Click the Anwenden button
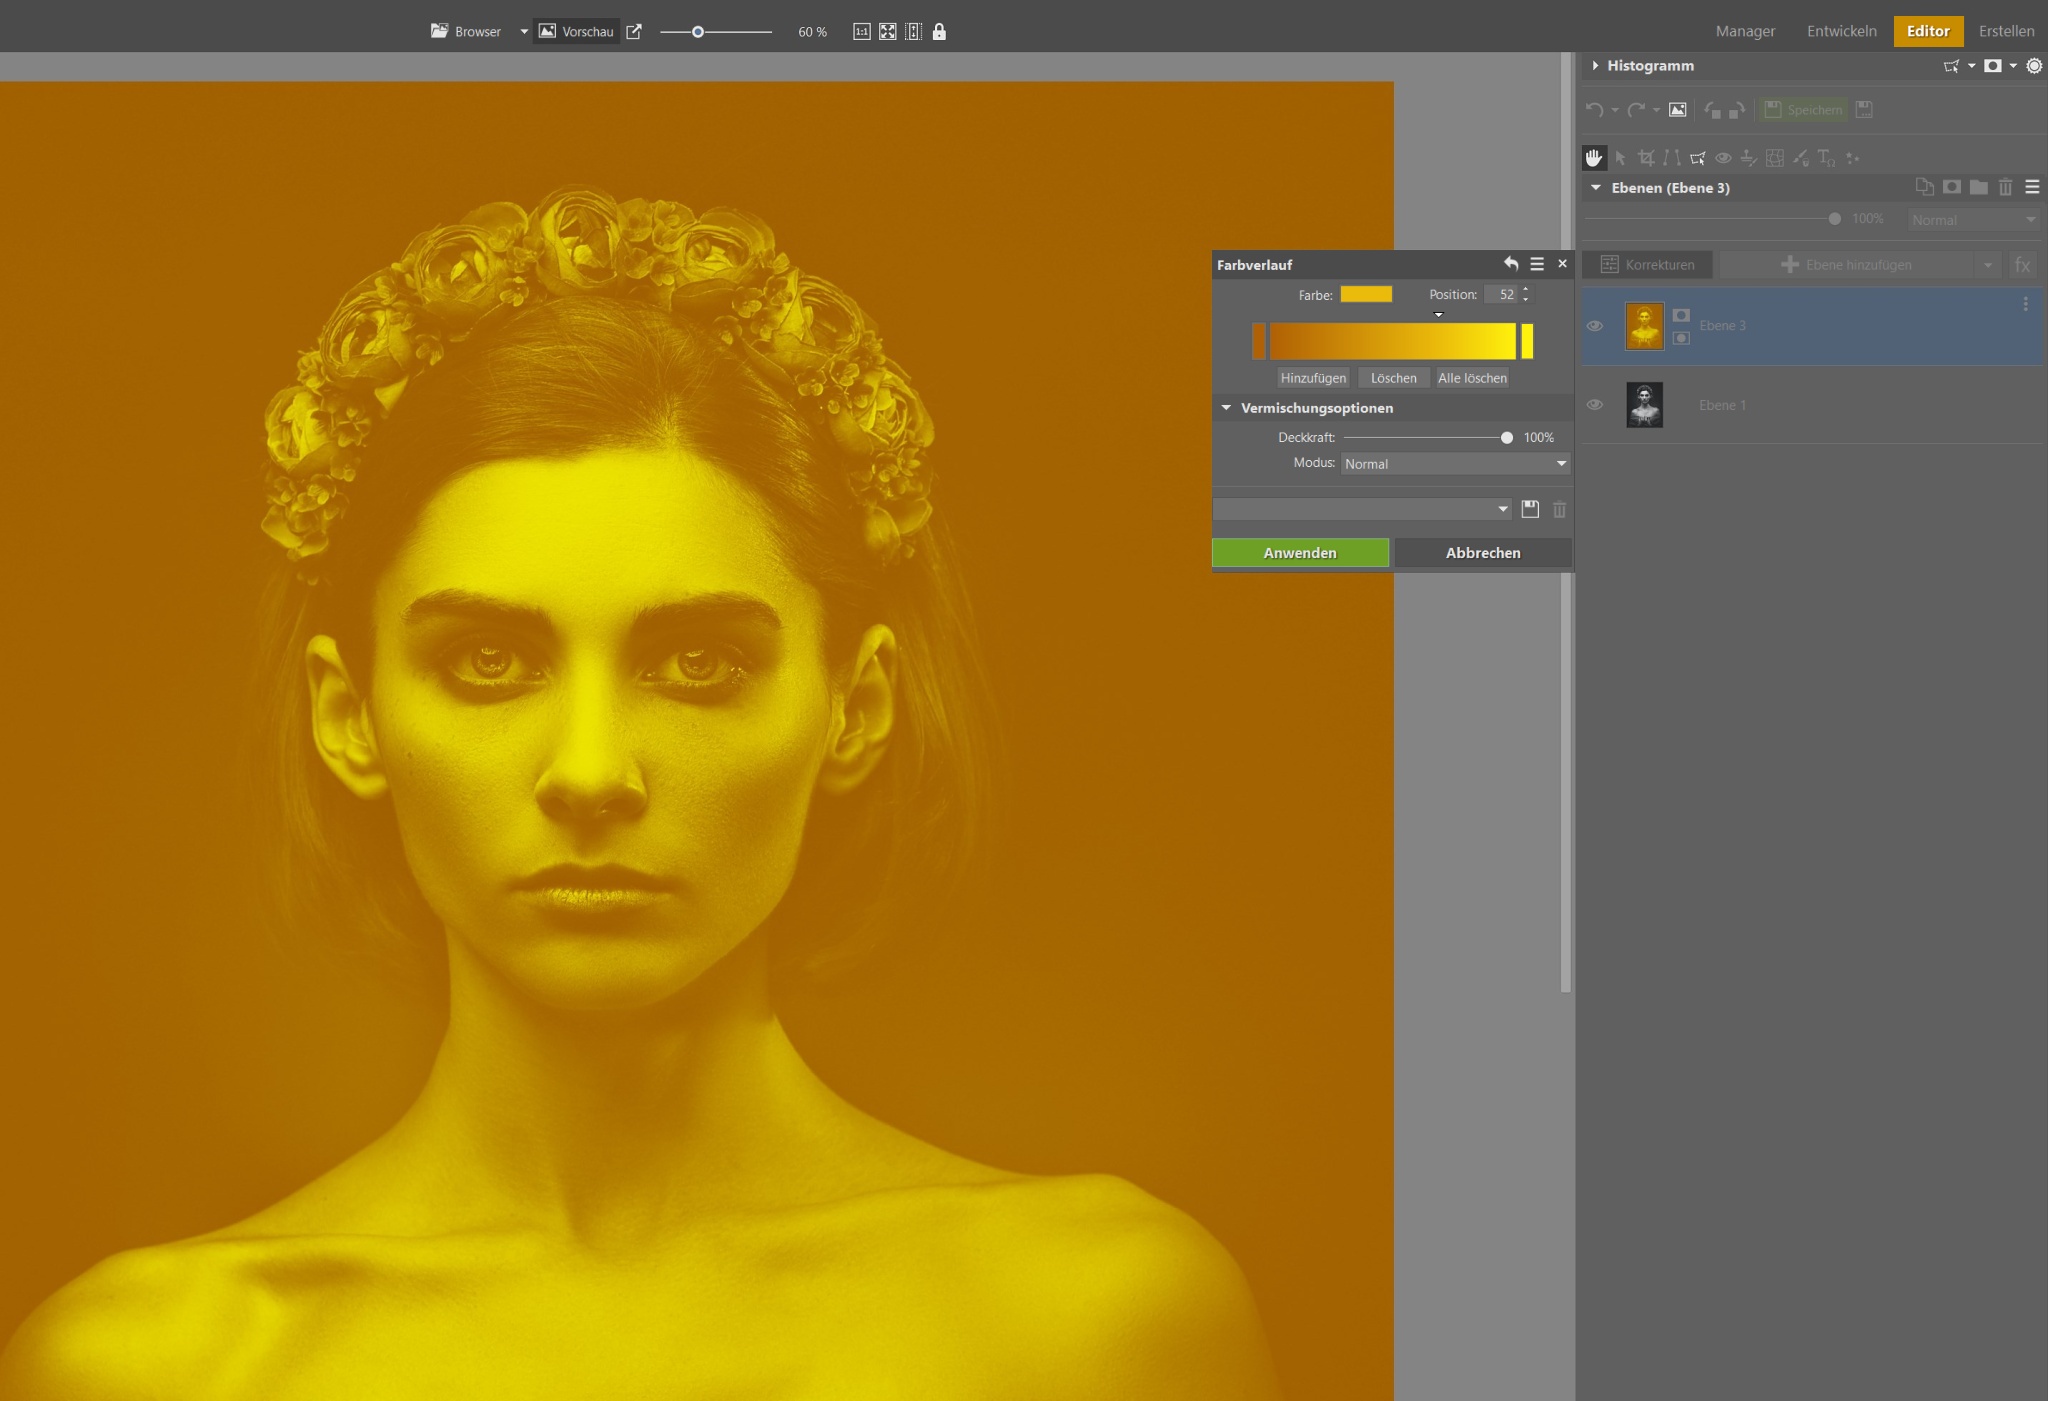The image size is (2048, 1401). coord(1300,553)
